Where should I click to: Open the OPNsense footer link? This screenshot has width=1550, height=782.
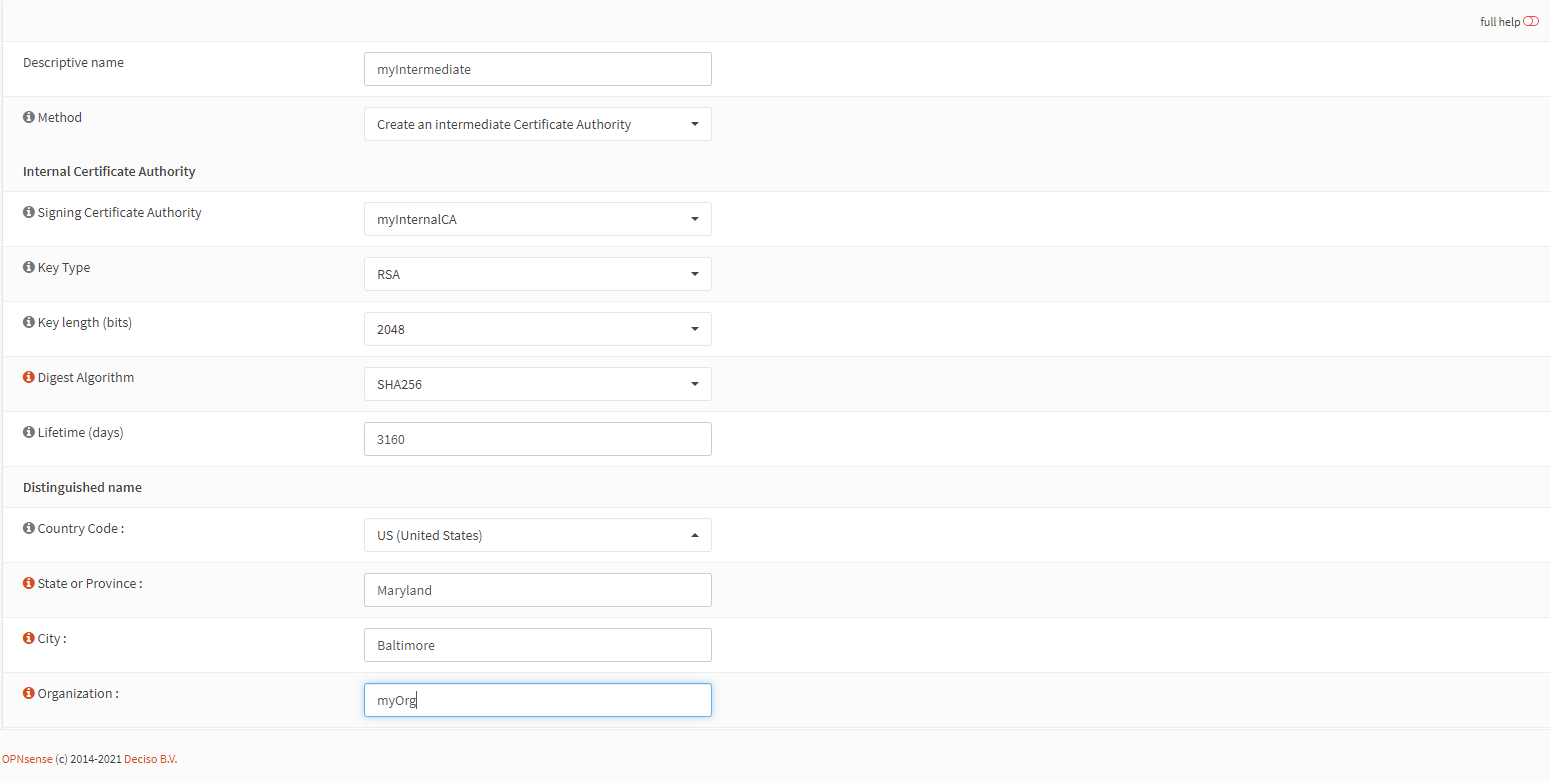(x=27, y=759)
